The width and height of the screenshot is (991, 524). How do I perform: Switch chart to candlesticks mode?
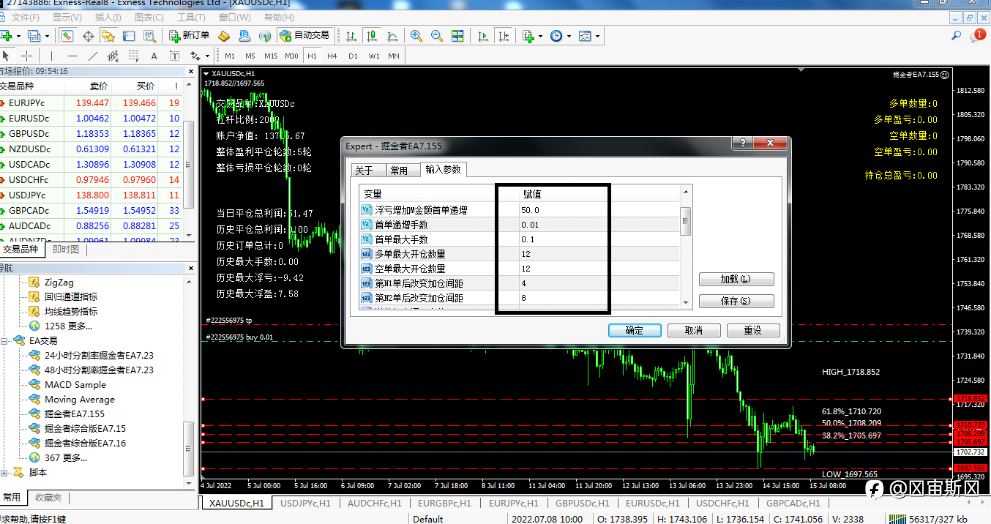pos(372,36)
